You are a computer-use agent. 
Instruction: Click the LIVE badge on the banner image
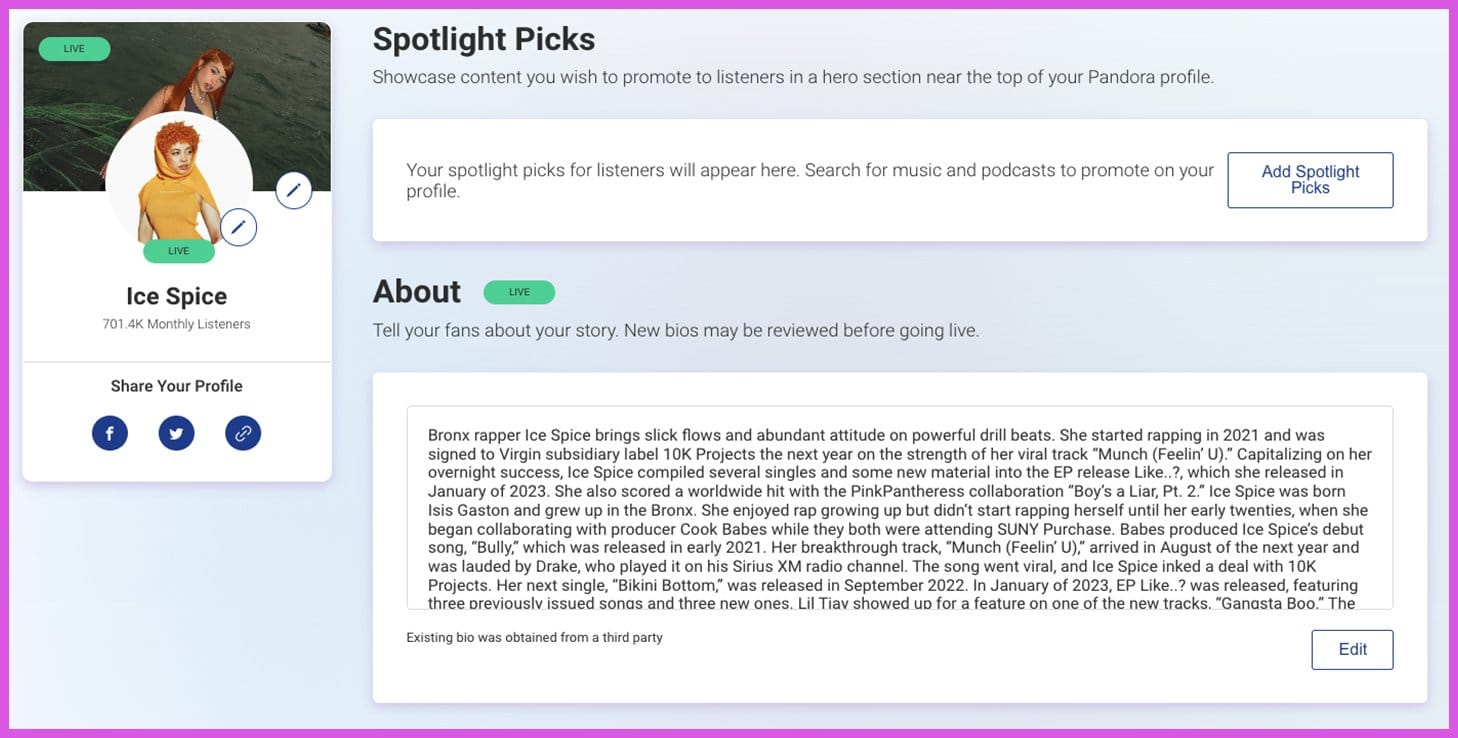click(x=73, y=47)
